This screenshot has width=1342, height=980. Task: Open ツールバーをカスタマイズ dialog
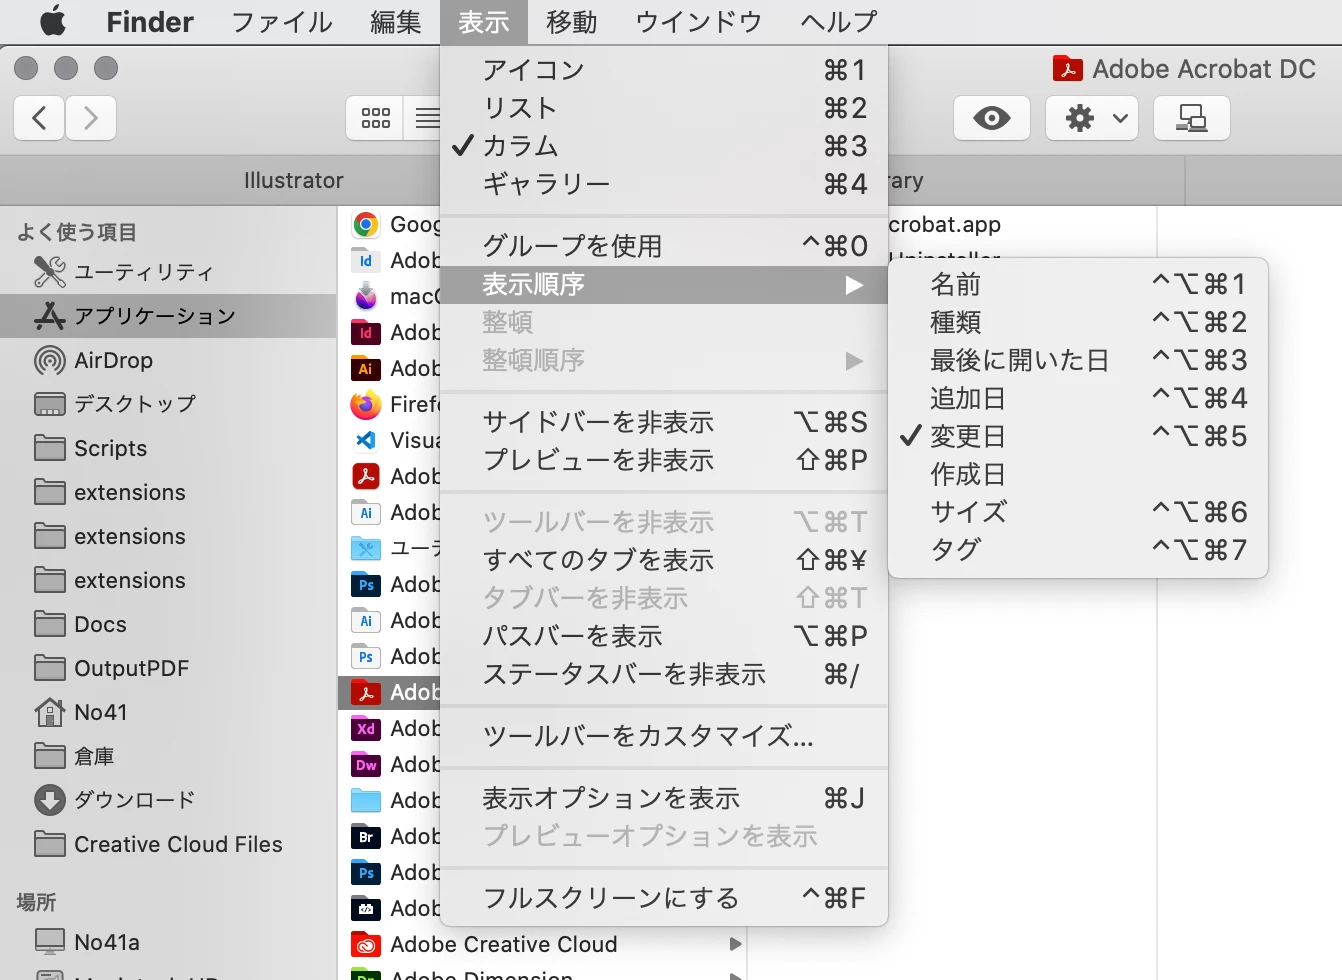664,736
